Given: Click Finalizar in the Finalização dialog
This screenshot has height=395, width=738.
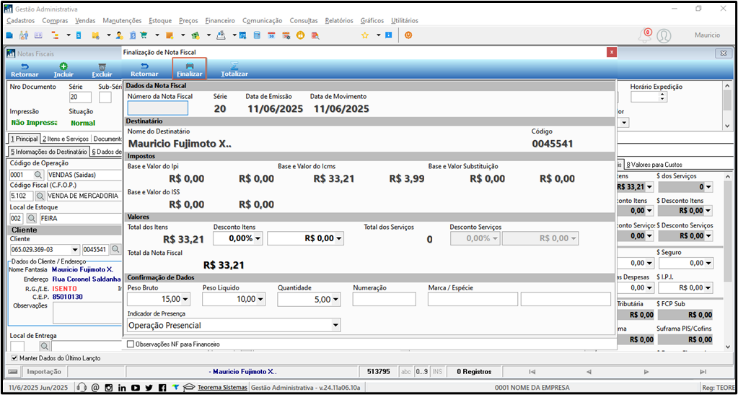Looking at the screenshot, I should (189, 69).
